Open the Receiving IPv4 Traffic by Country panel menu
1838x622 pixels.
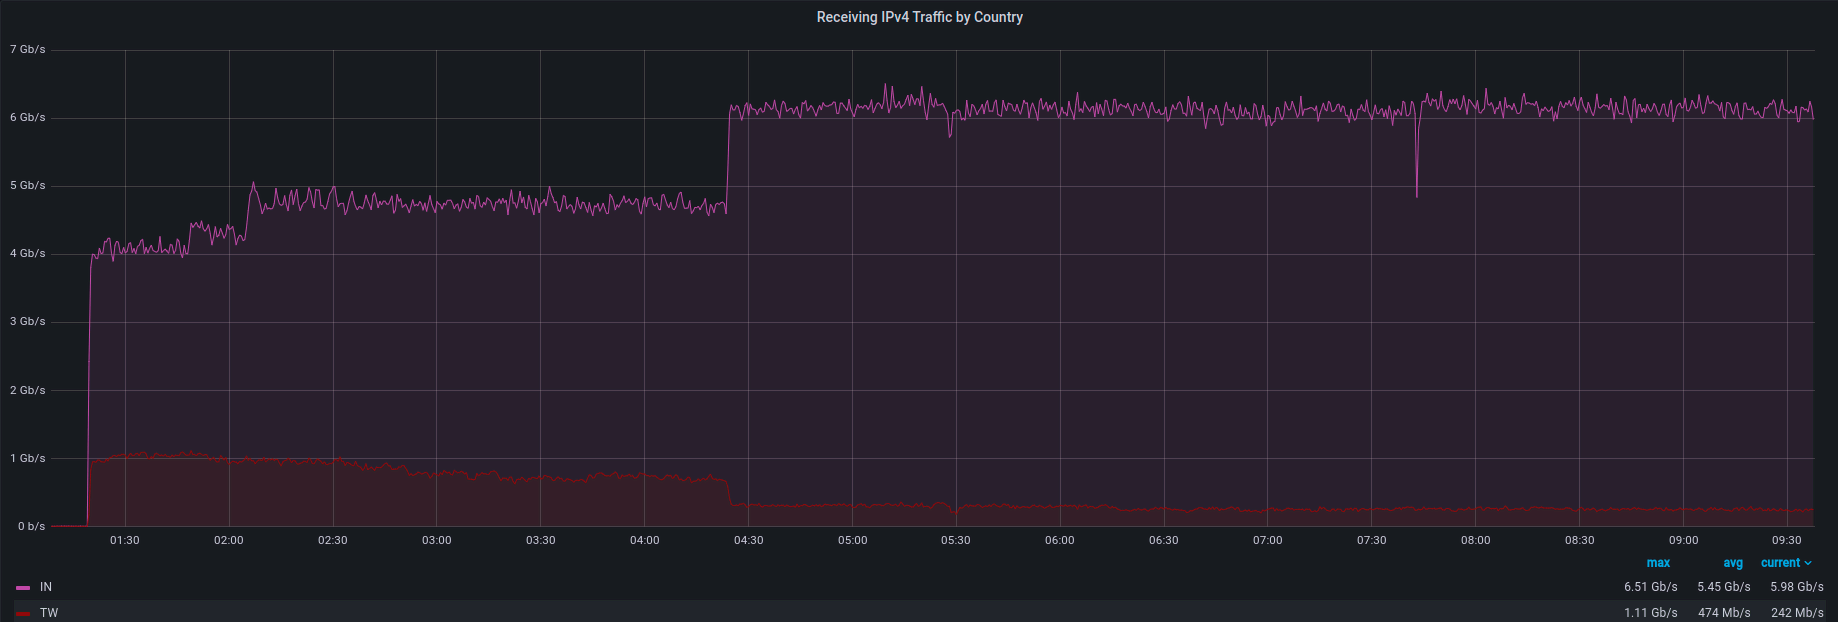pyautogui.click(x=919, y=17)
